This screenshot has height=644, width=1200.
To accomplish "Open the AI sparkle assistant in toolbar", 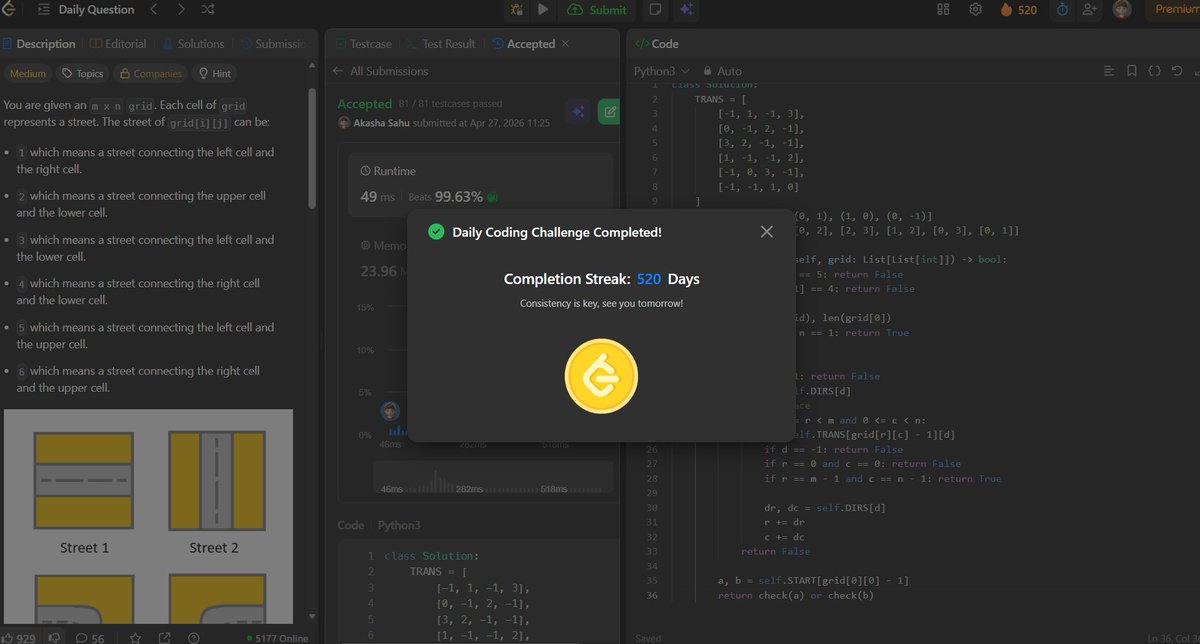I will (686, 10).
